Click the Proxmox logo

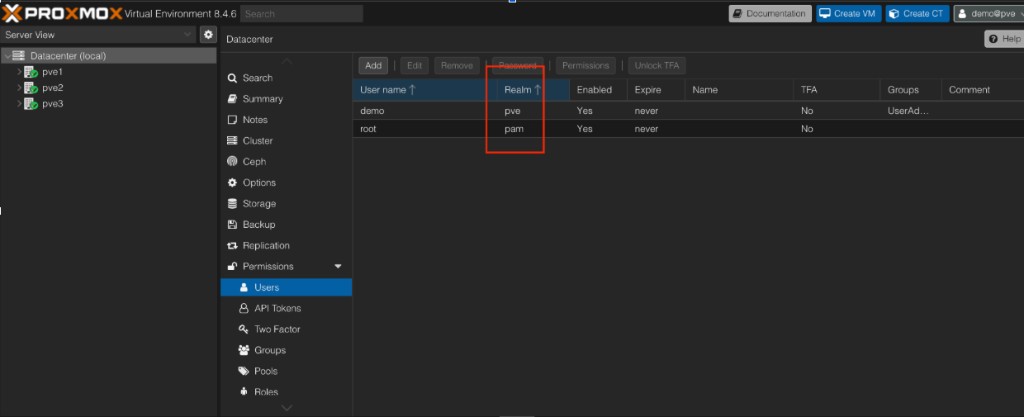tap(63, 12)
